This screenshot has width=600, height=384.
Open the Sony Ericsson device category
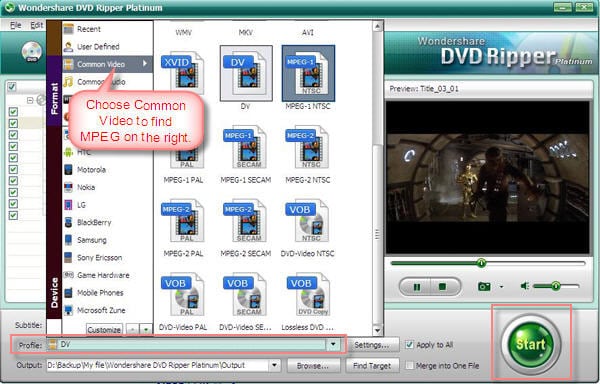108,257
